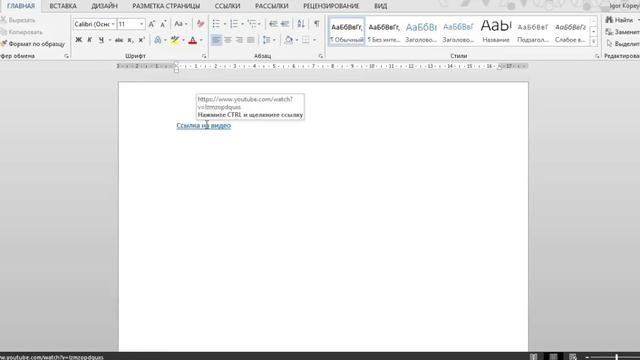
Task: Apply the Подзаголовок style
Action: tap(533, 31)
